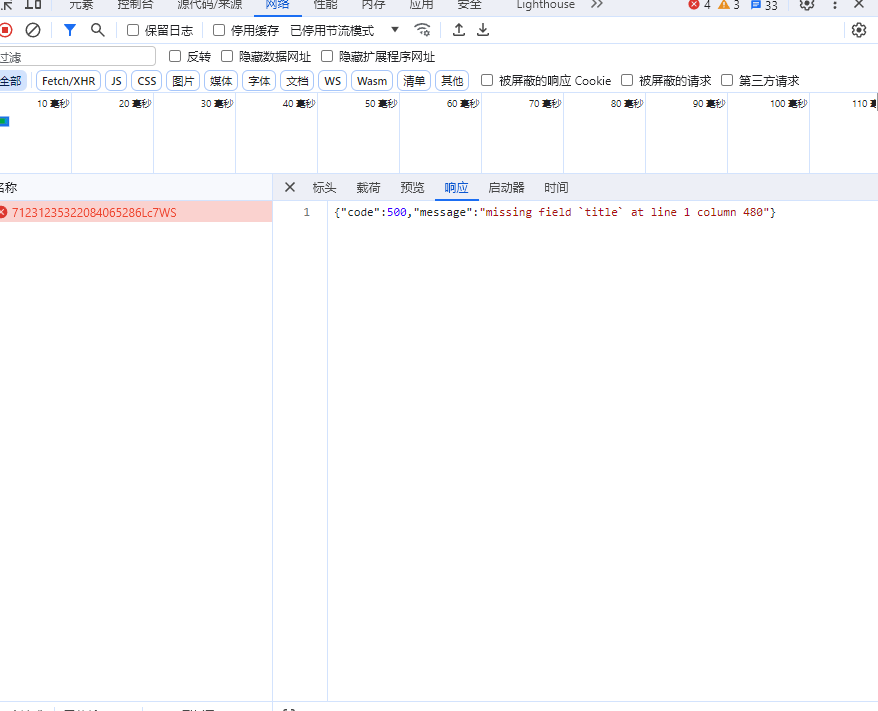Open the DevTools more options menu
This screenshot has height=711, width=878.
[836, 6]
